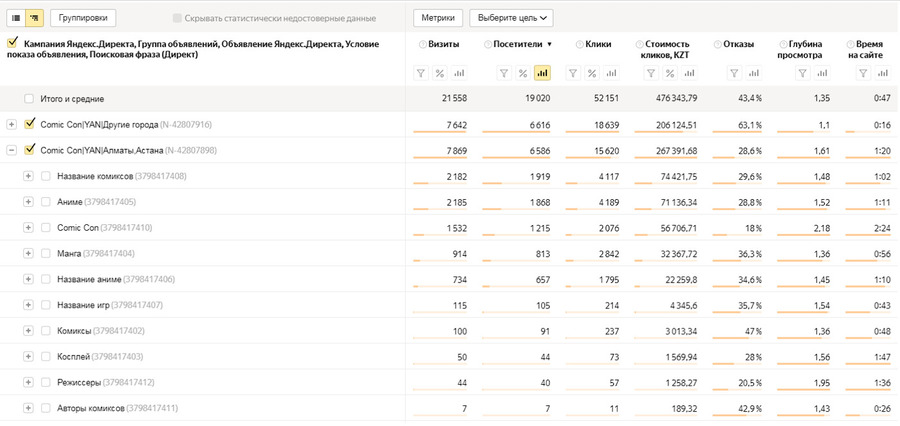
Task: Check the Косплей row checkbox
Action: pyautogui.click(x=46, y=357)
